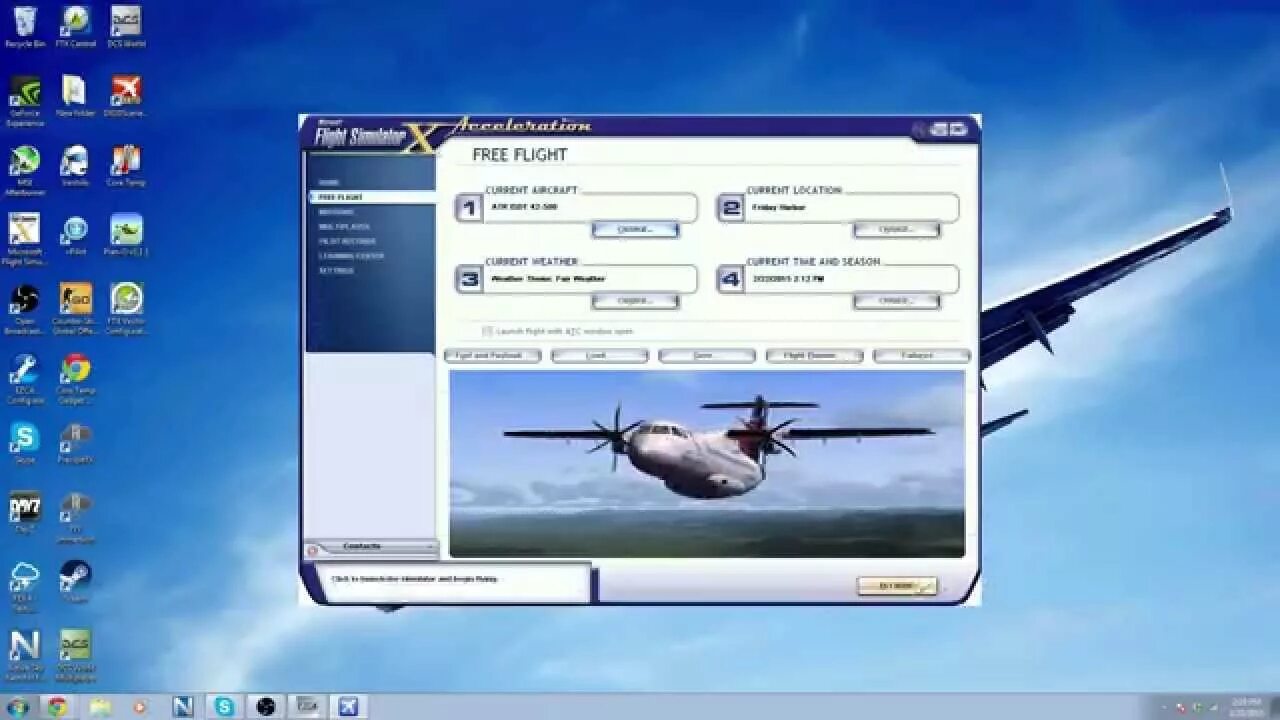Change the current location
Image resolution: width=1280 pixels, height=720 pixels.
pyautogui.click(x=896, y=229)
